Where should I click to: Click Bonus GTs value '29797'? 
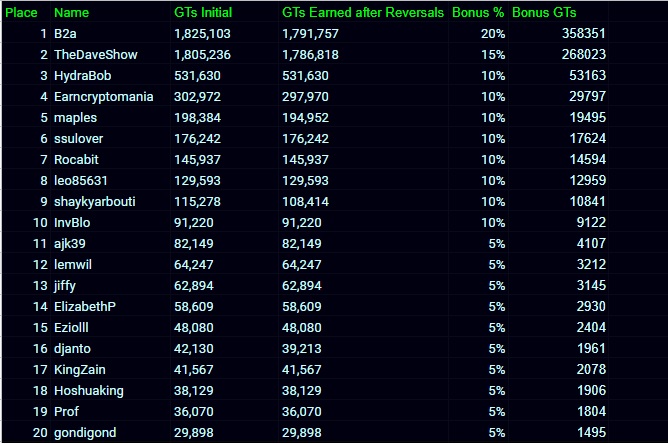[587, 96]
